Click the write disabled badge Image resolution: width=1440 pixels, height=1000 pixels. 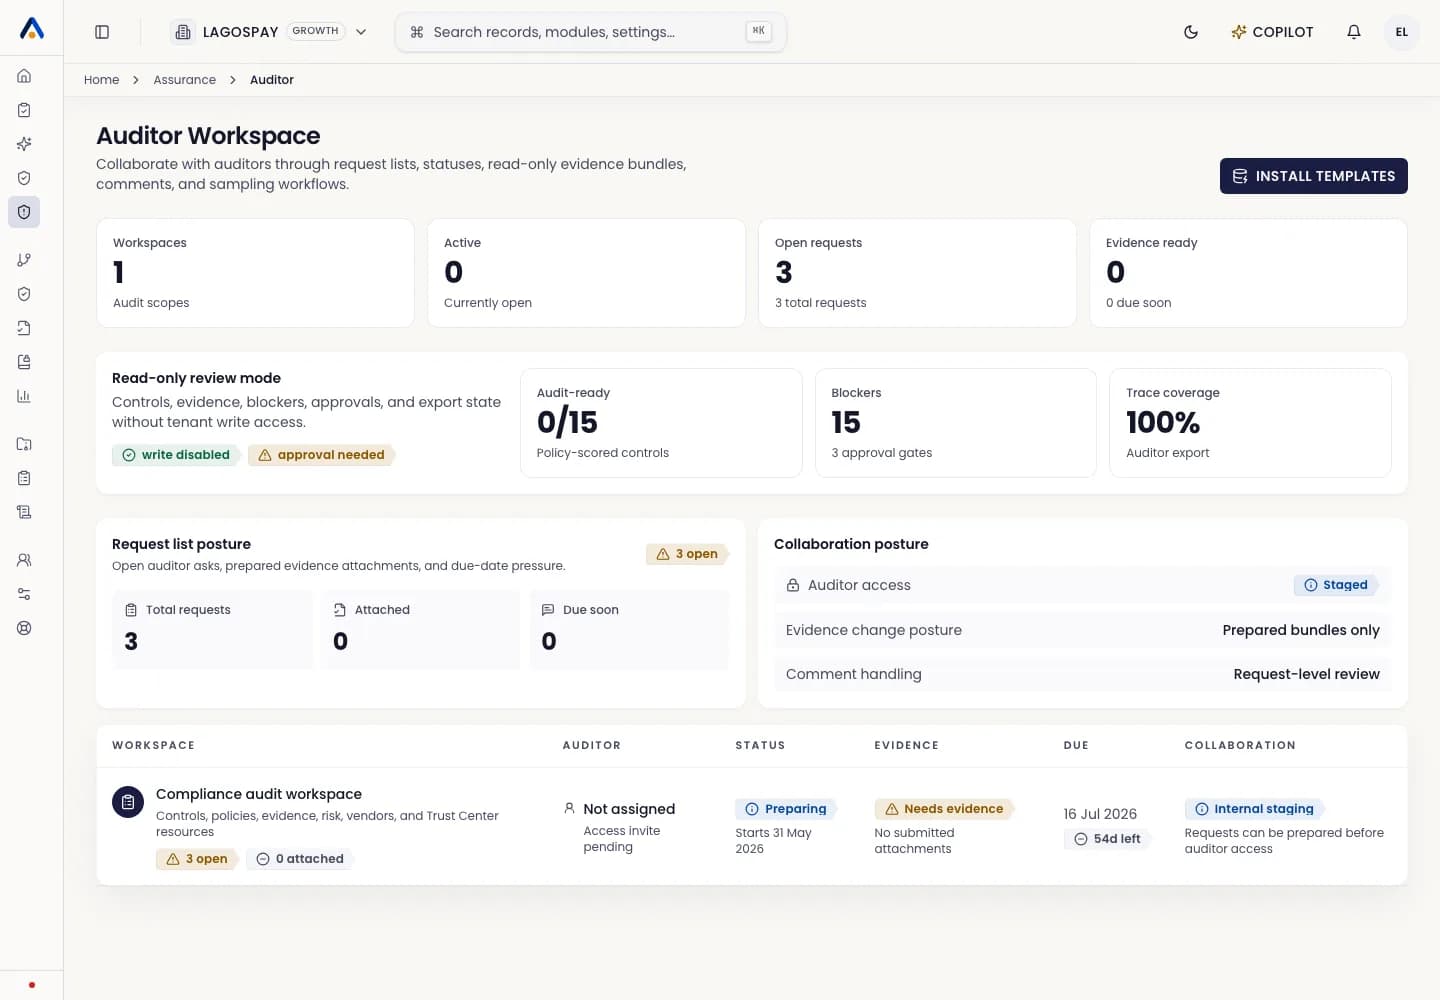[x=175, y=455]
